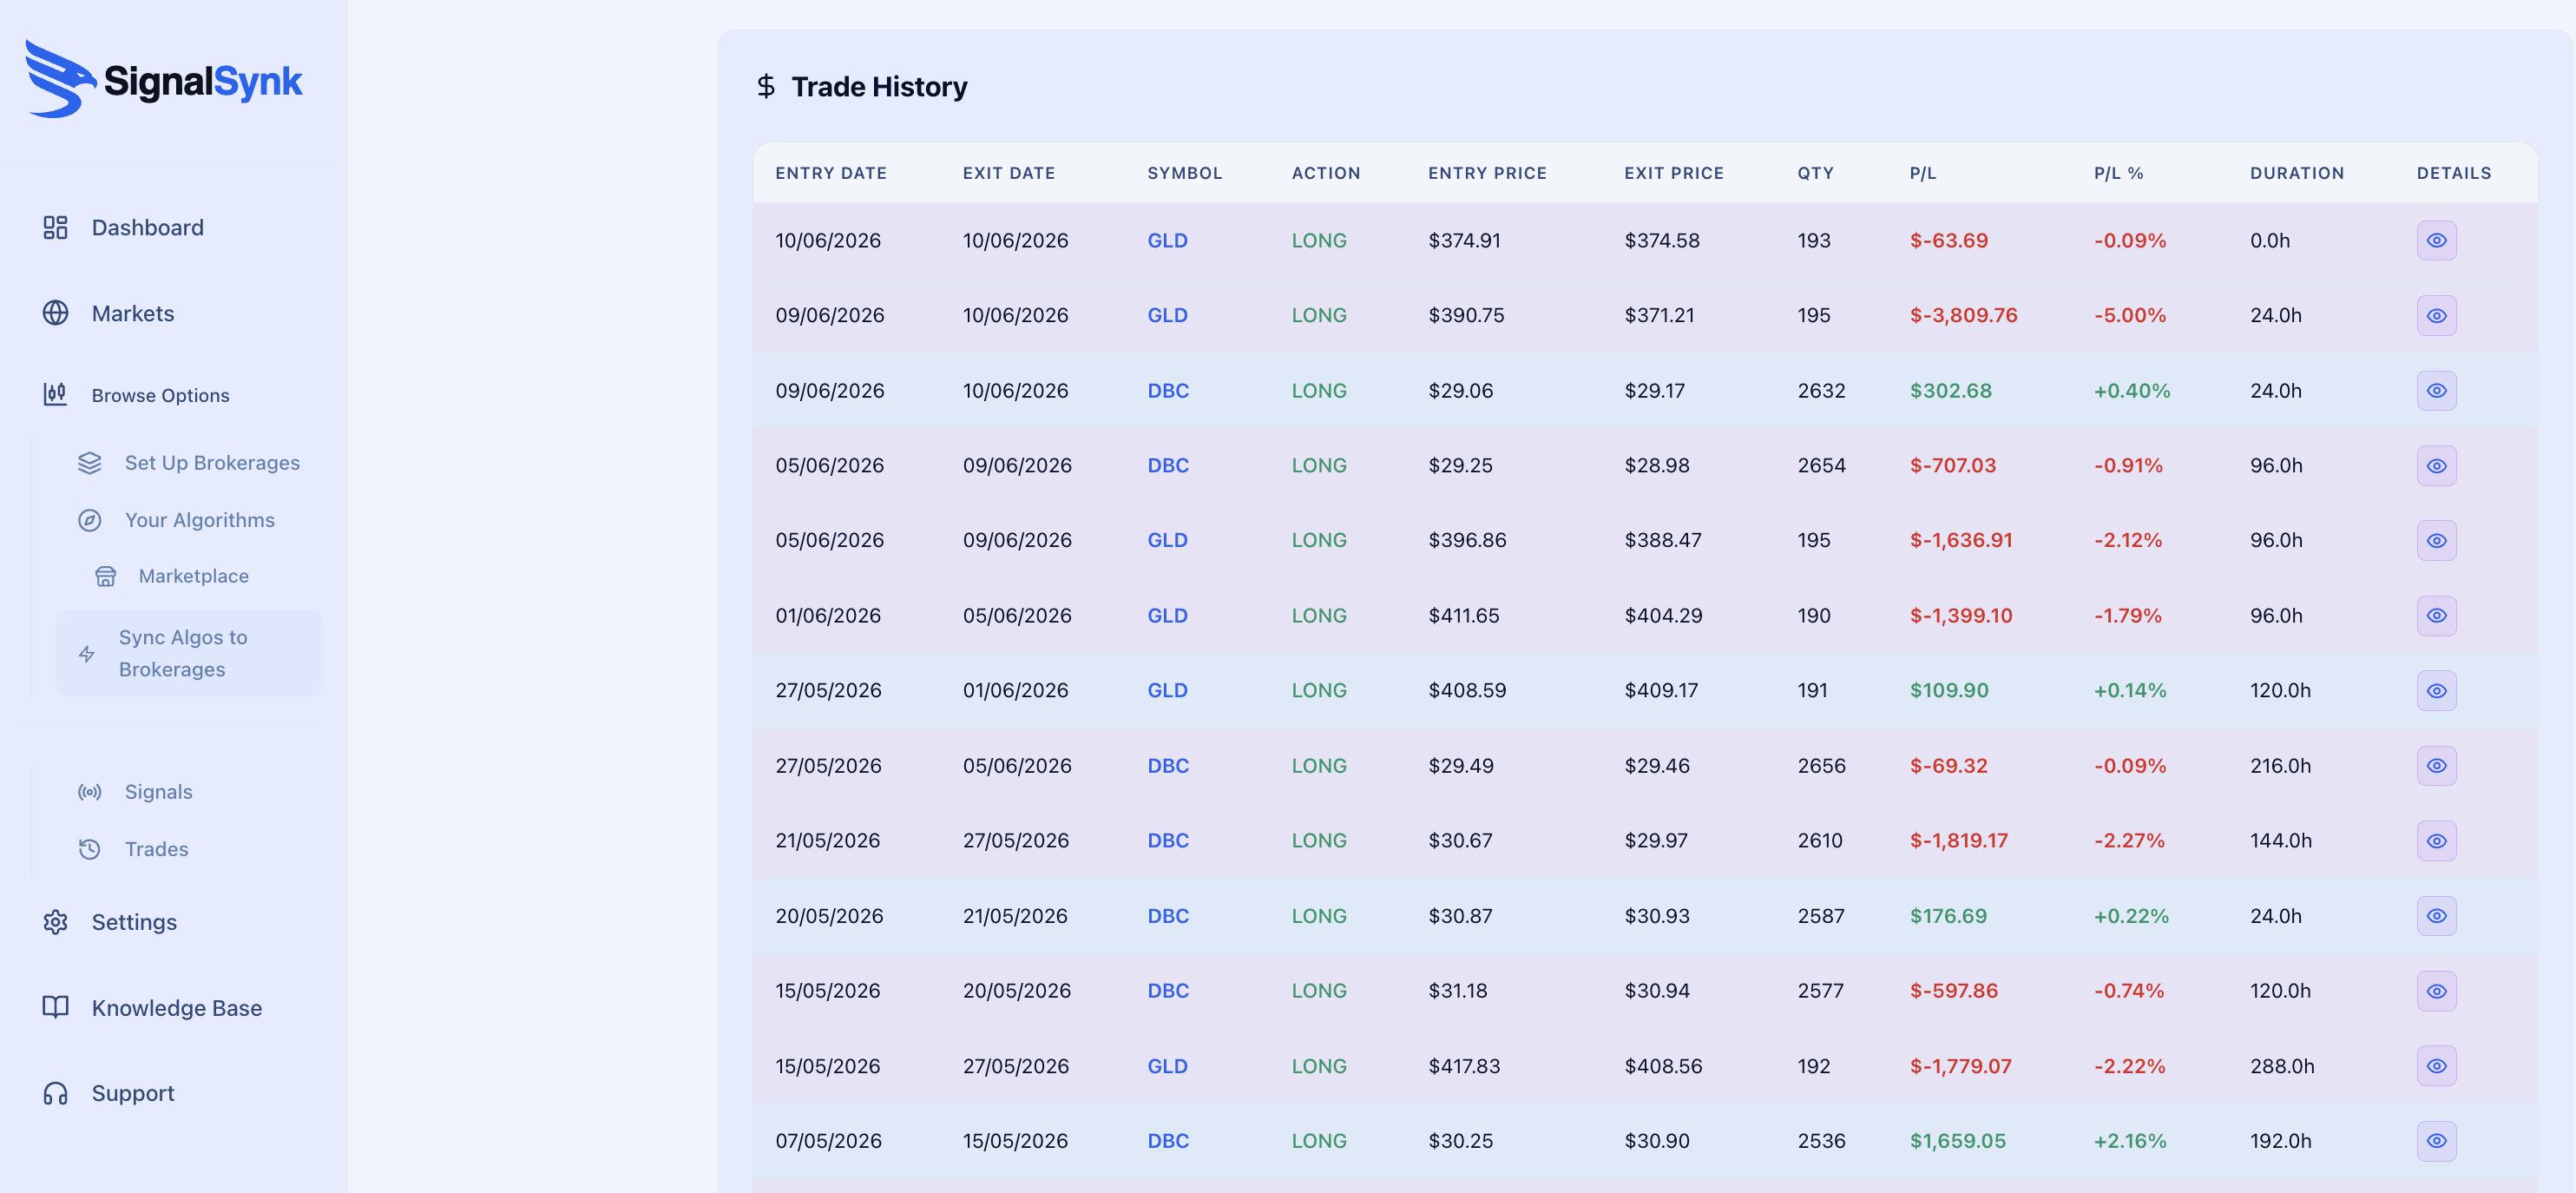Screen dimensions: 2576x1193
Task: Click the EXIT DATE column header
Action: pyautogui.click(x=1008, y=173)
